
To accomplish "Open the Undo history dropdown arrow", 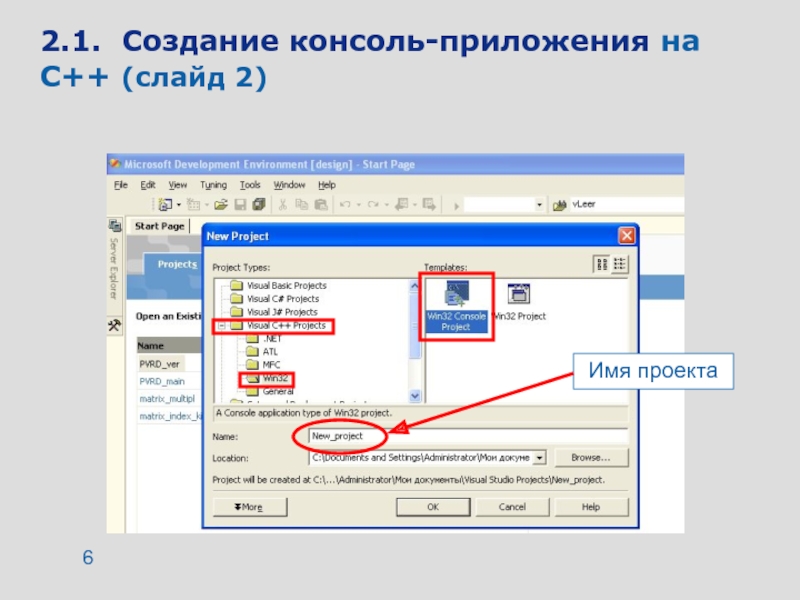I will (359, 205).
